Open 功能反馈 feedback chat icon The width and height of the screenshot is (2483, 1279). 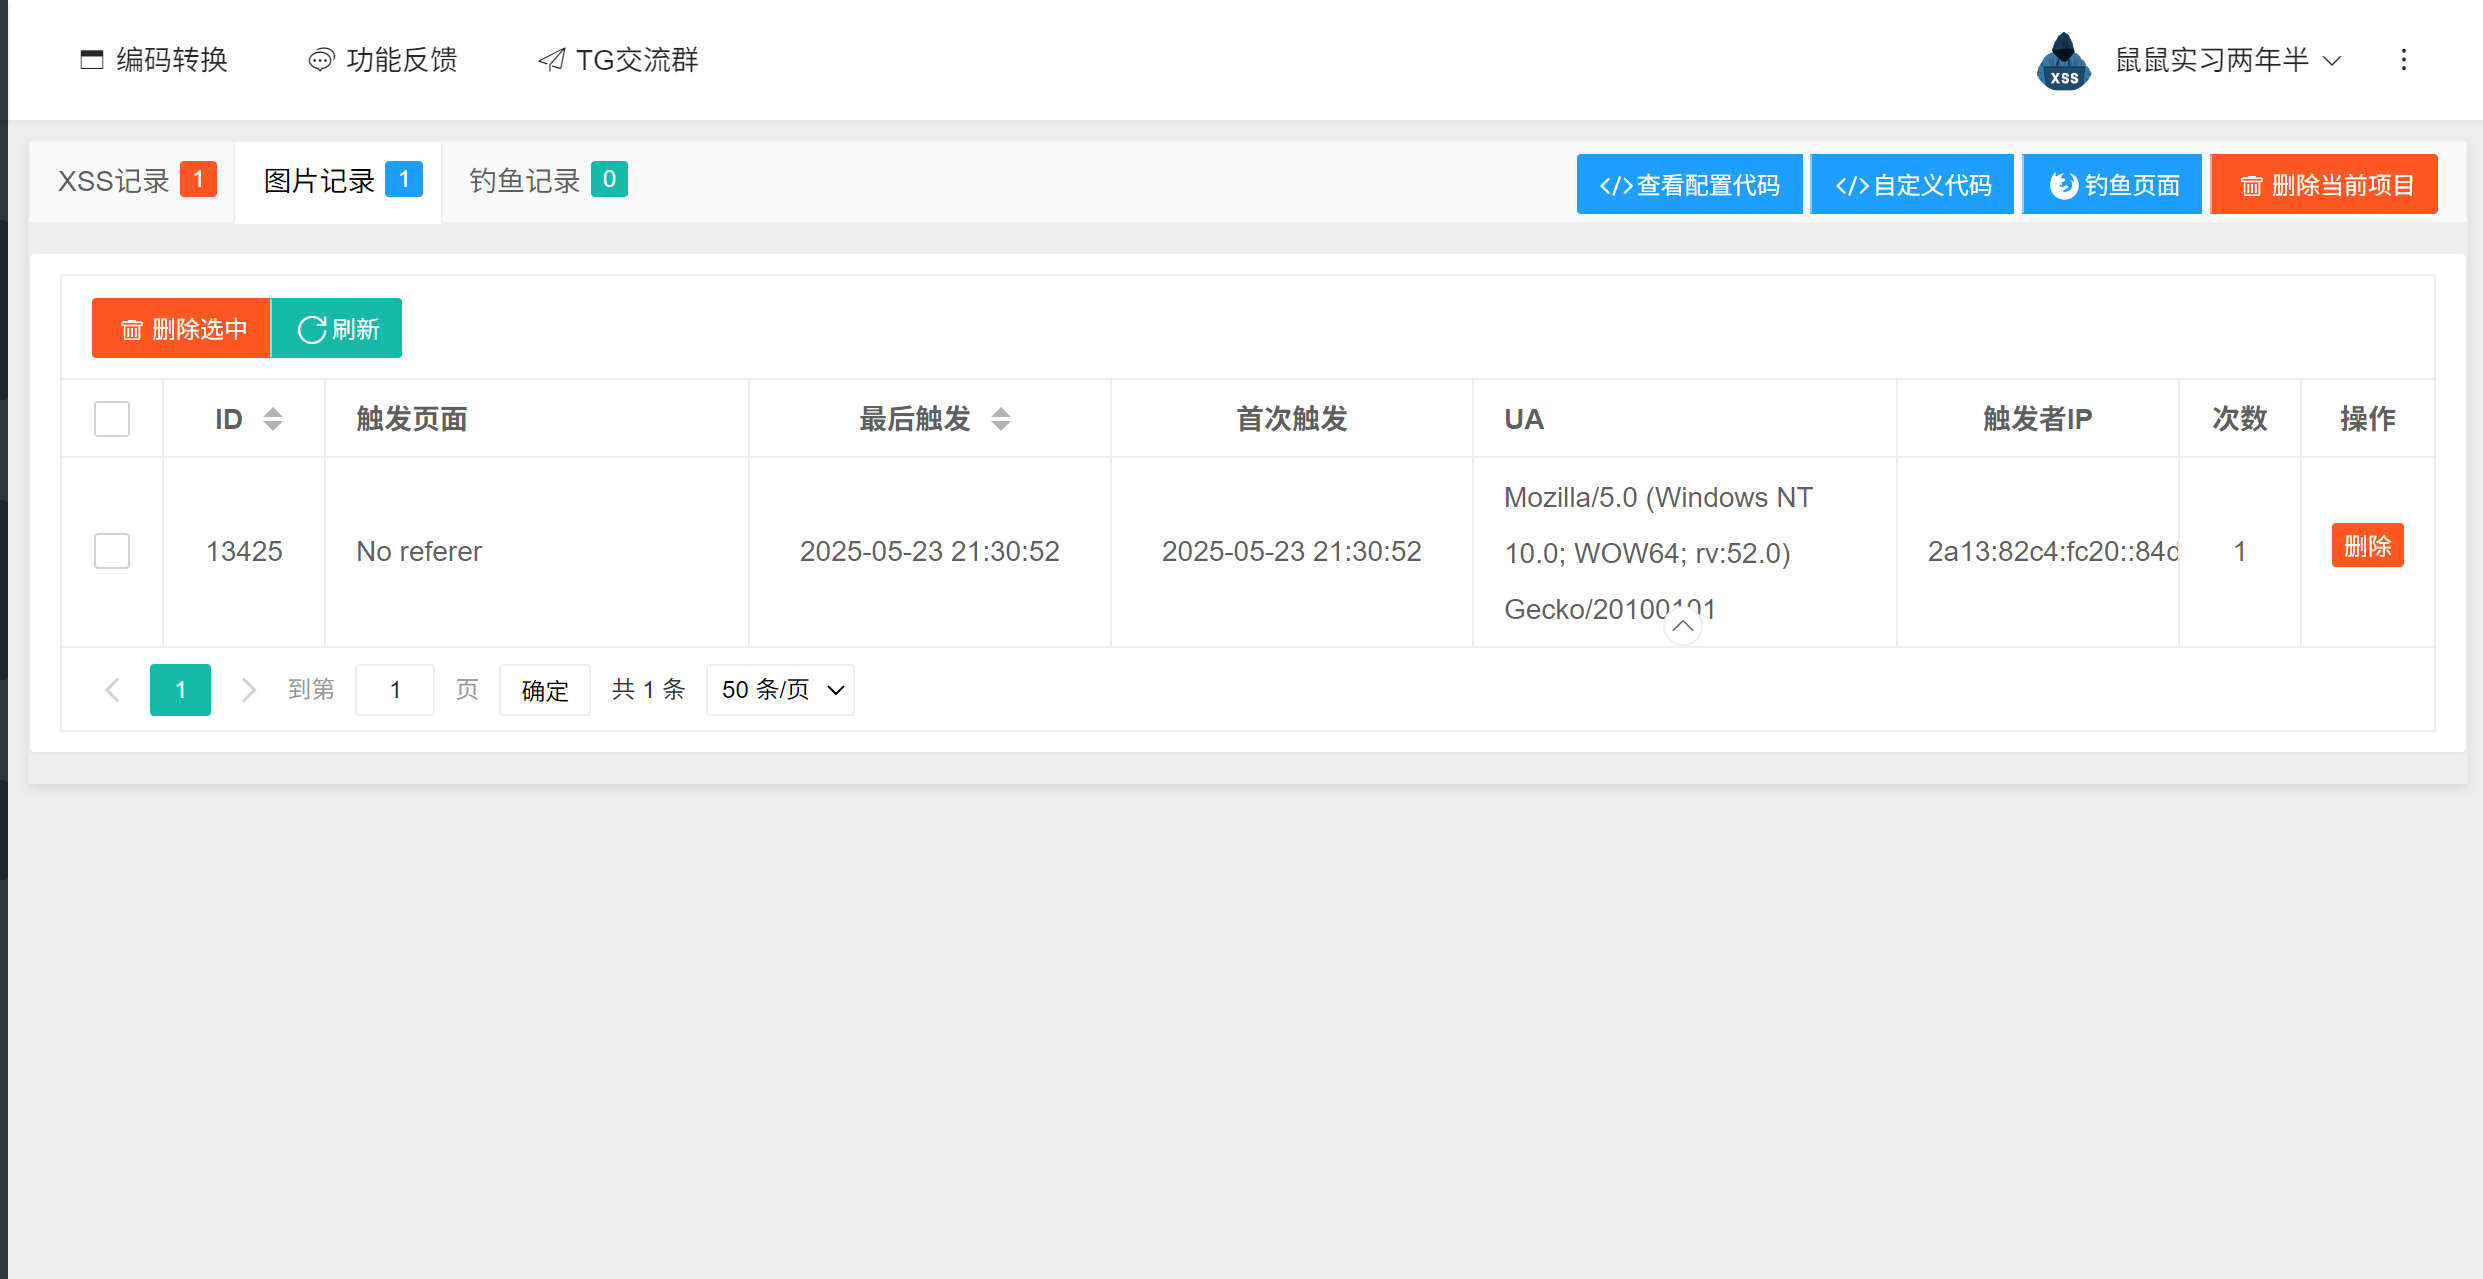tap(321, 60)
